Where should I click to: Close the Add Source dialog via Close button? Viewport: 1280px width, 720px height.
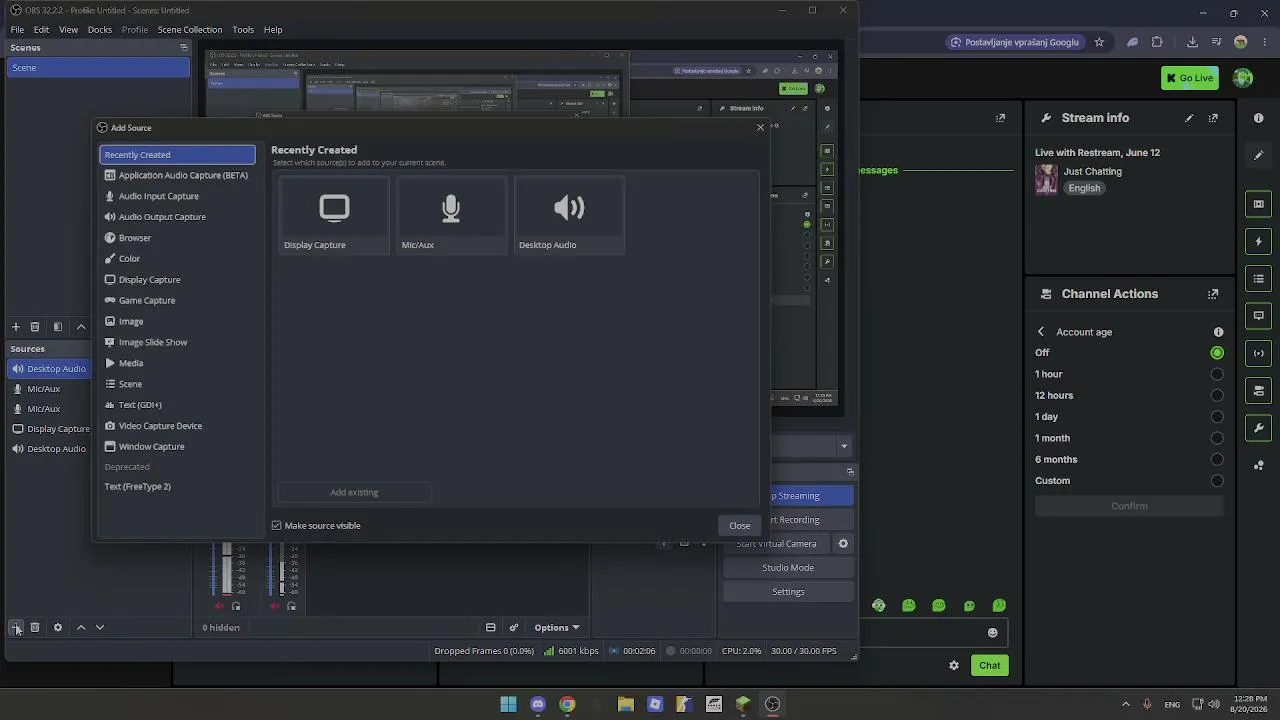(740, 526)
